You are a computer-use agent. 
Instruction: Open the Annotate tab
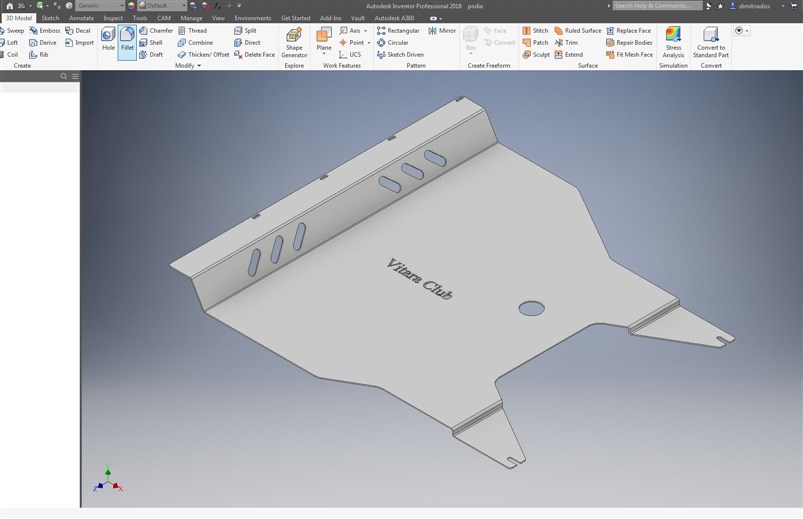coord(81,18)
